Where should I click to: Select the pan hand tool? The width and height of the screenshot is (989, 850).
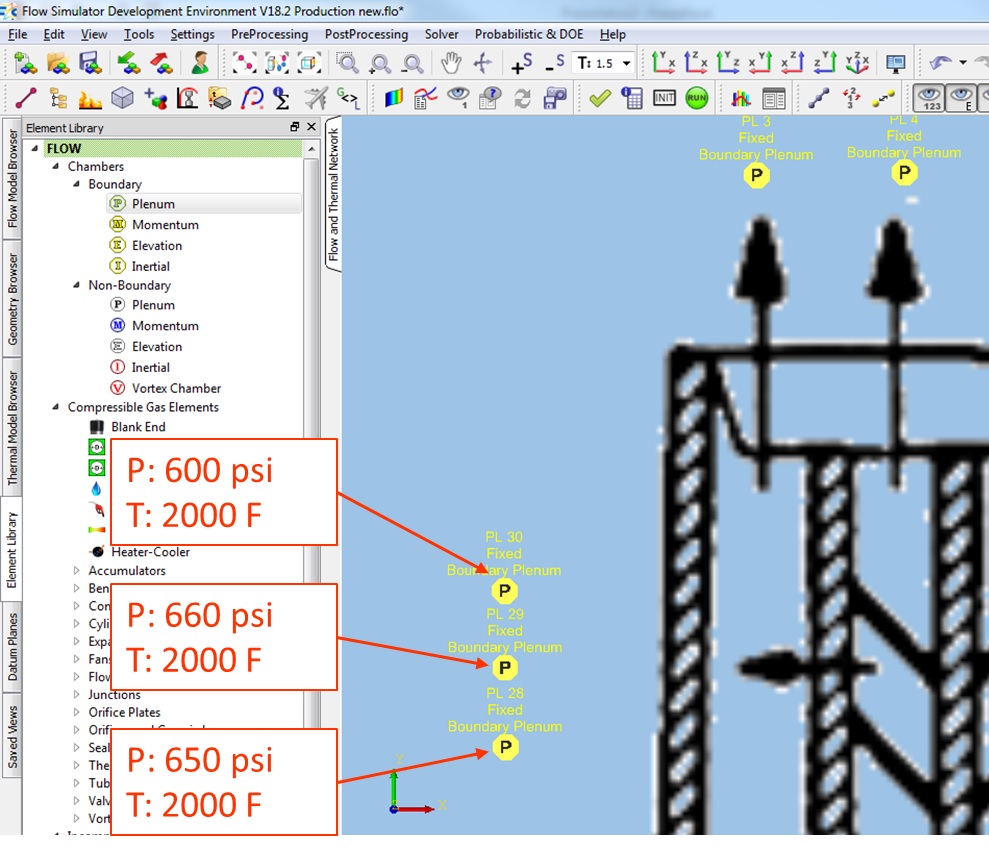[452, 63]
